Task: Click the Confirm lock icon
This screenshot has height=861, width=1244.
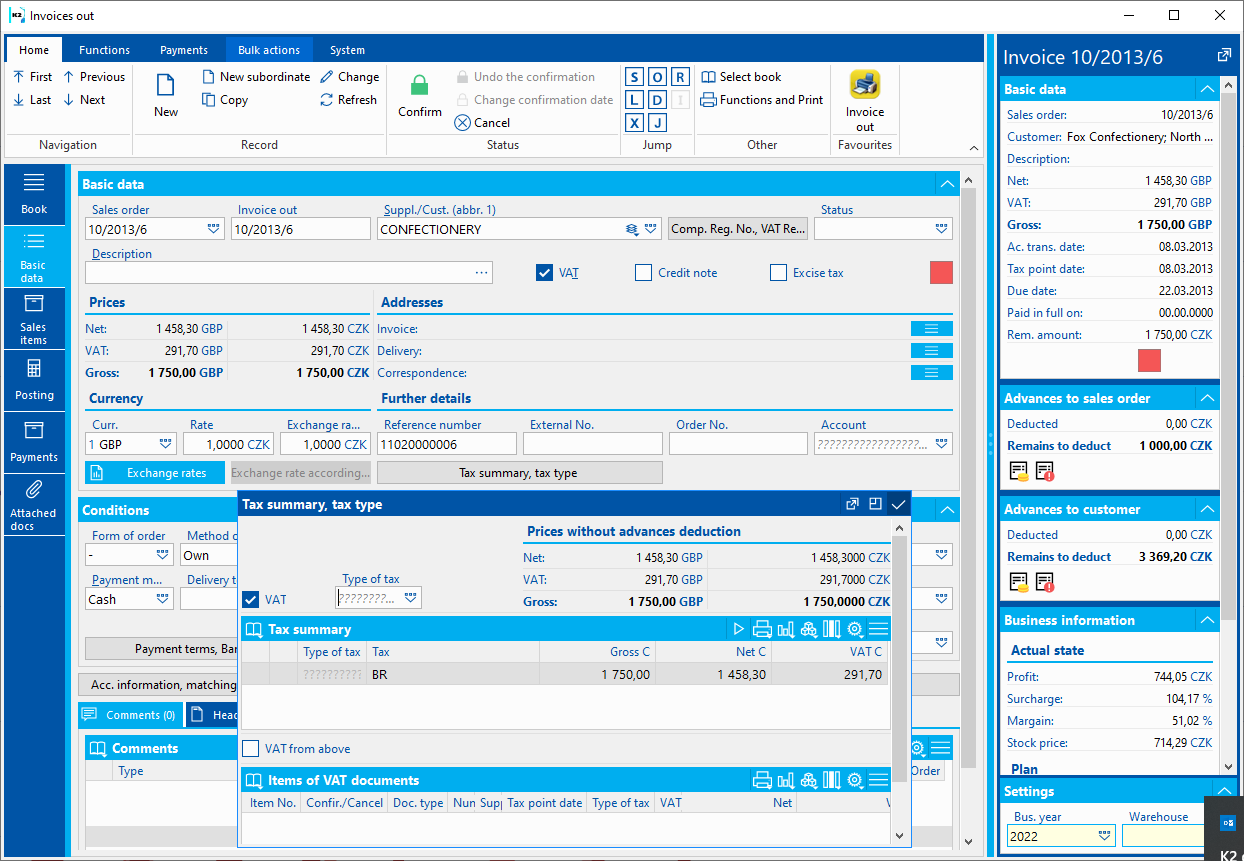Action: tap(420, 85)
